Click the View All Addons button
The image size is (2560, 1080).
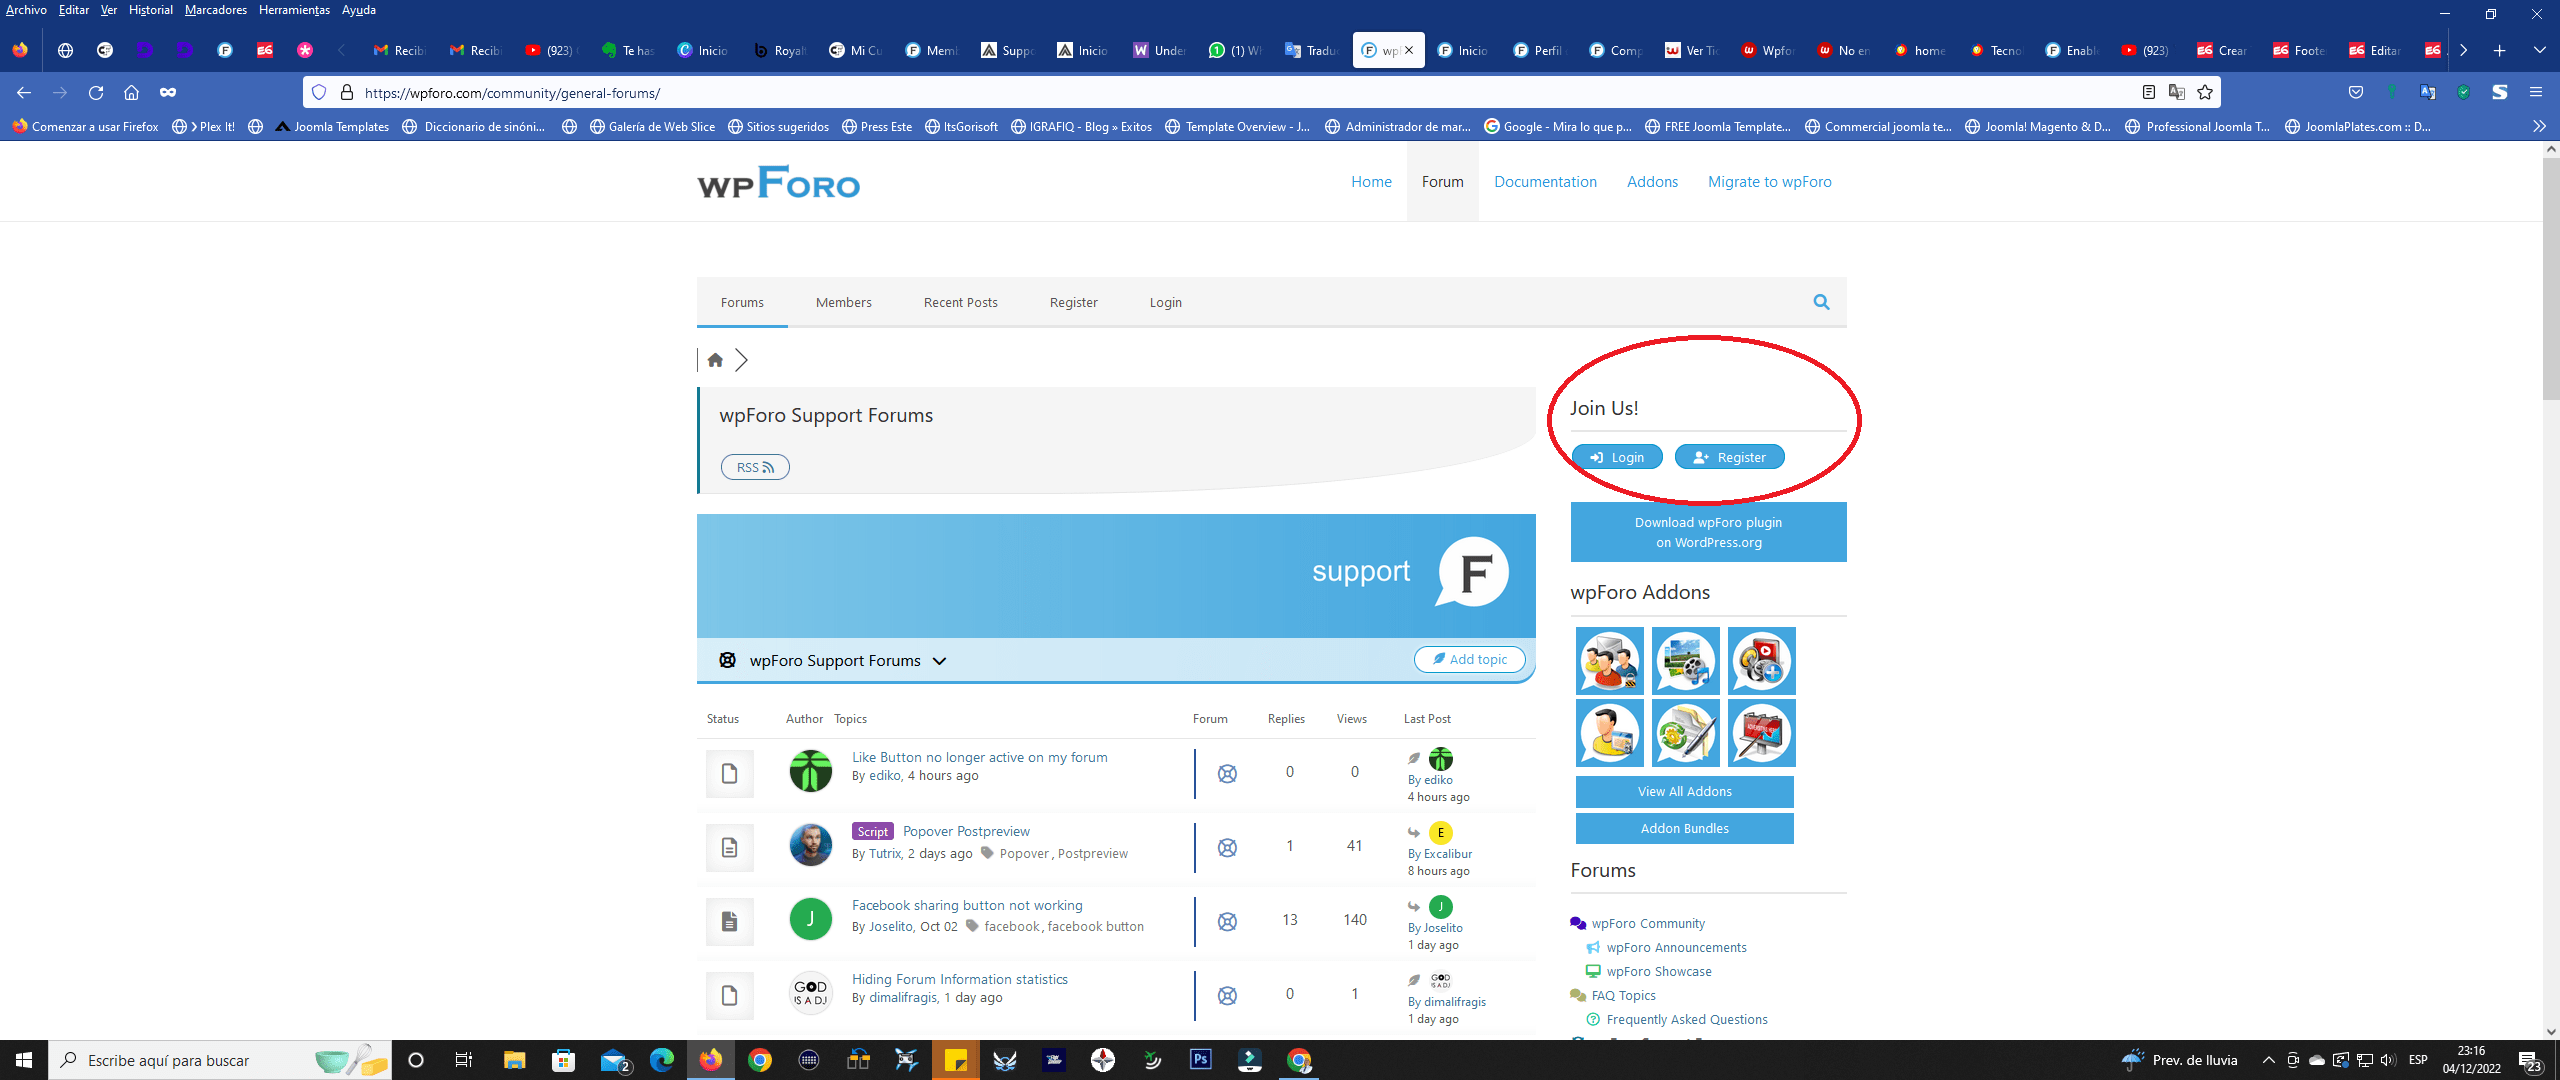click(x=1684, y=791)
